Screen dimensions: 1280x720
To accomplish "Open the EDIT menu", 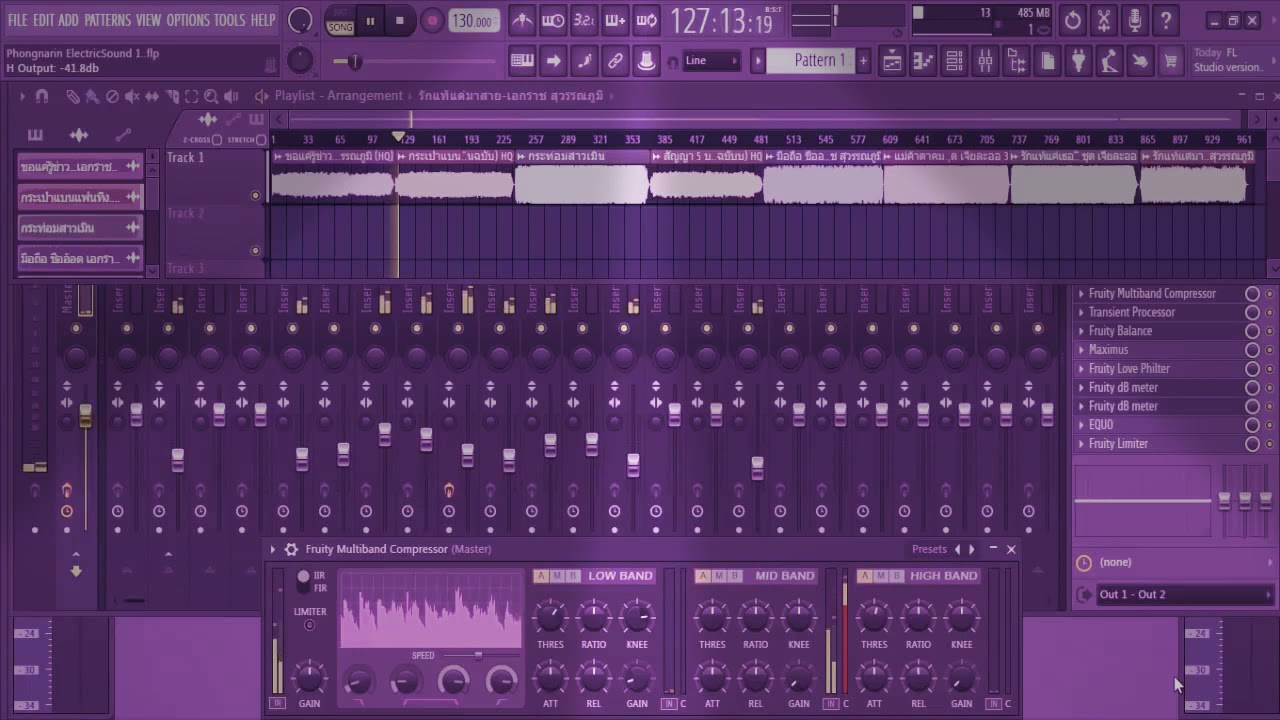I will 43,20.
